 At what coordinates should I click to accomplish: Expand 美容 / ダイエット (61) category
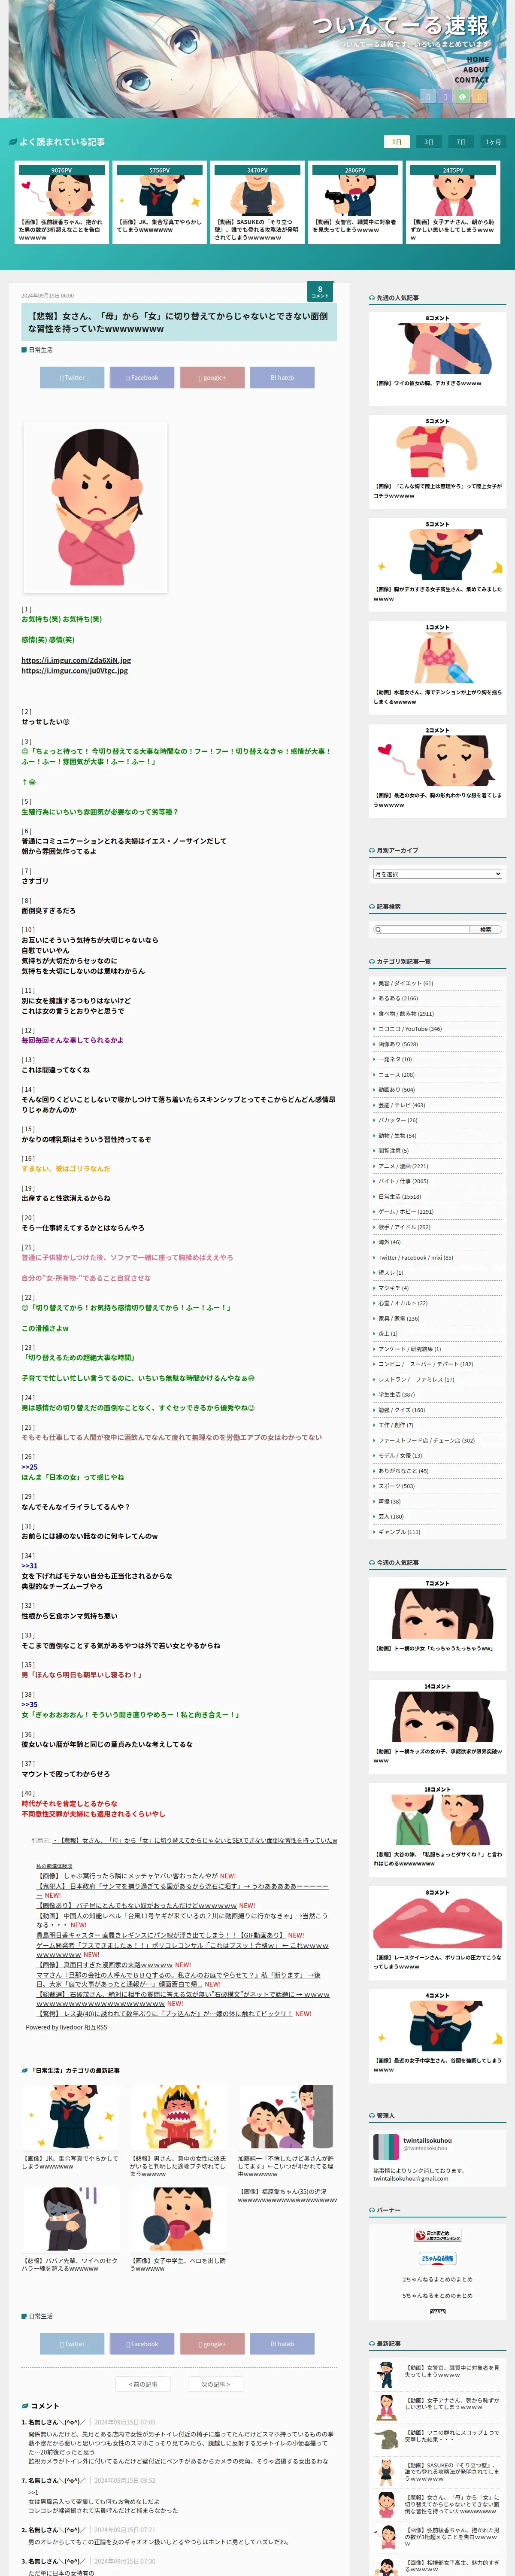click(x=405, y=983)
